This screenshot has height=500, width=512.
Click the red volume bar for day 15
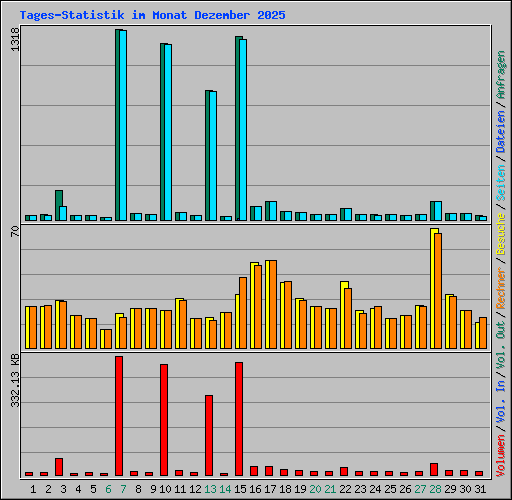tap(239, 419)
